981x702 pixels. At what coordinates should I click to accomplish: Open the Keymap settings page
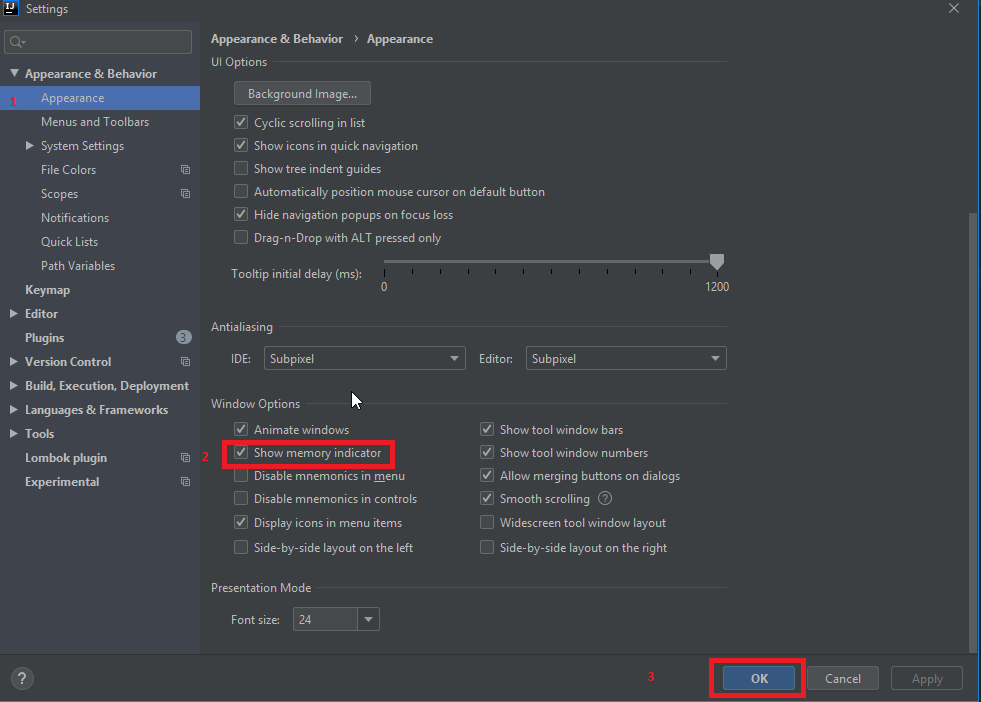click(x=47, y=289)
